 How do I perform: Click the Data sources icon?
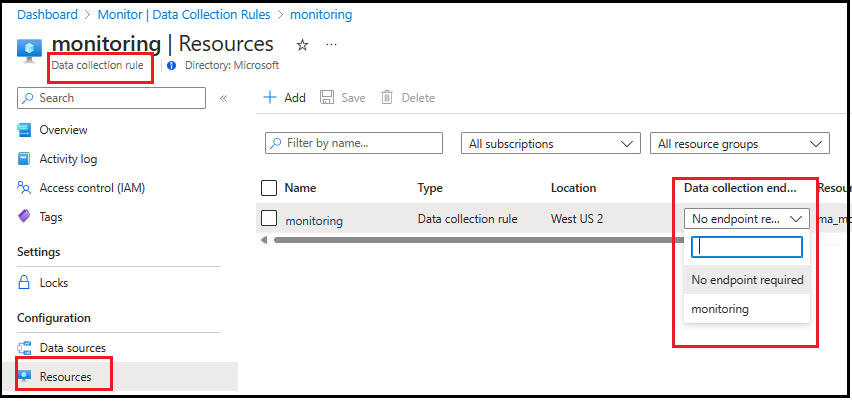point(24,348)
